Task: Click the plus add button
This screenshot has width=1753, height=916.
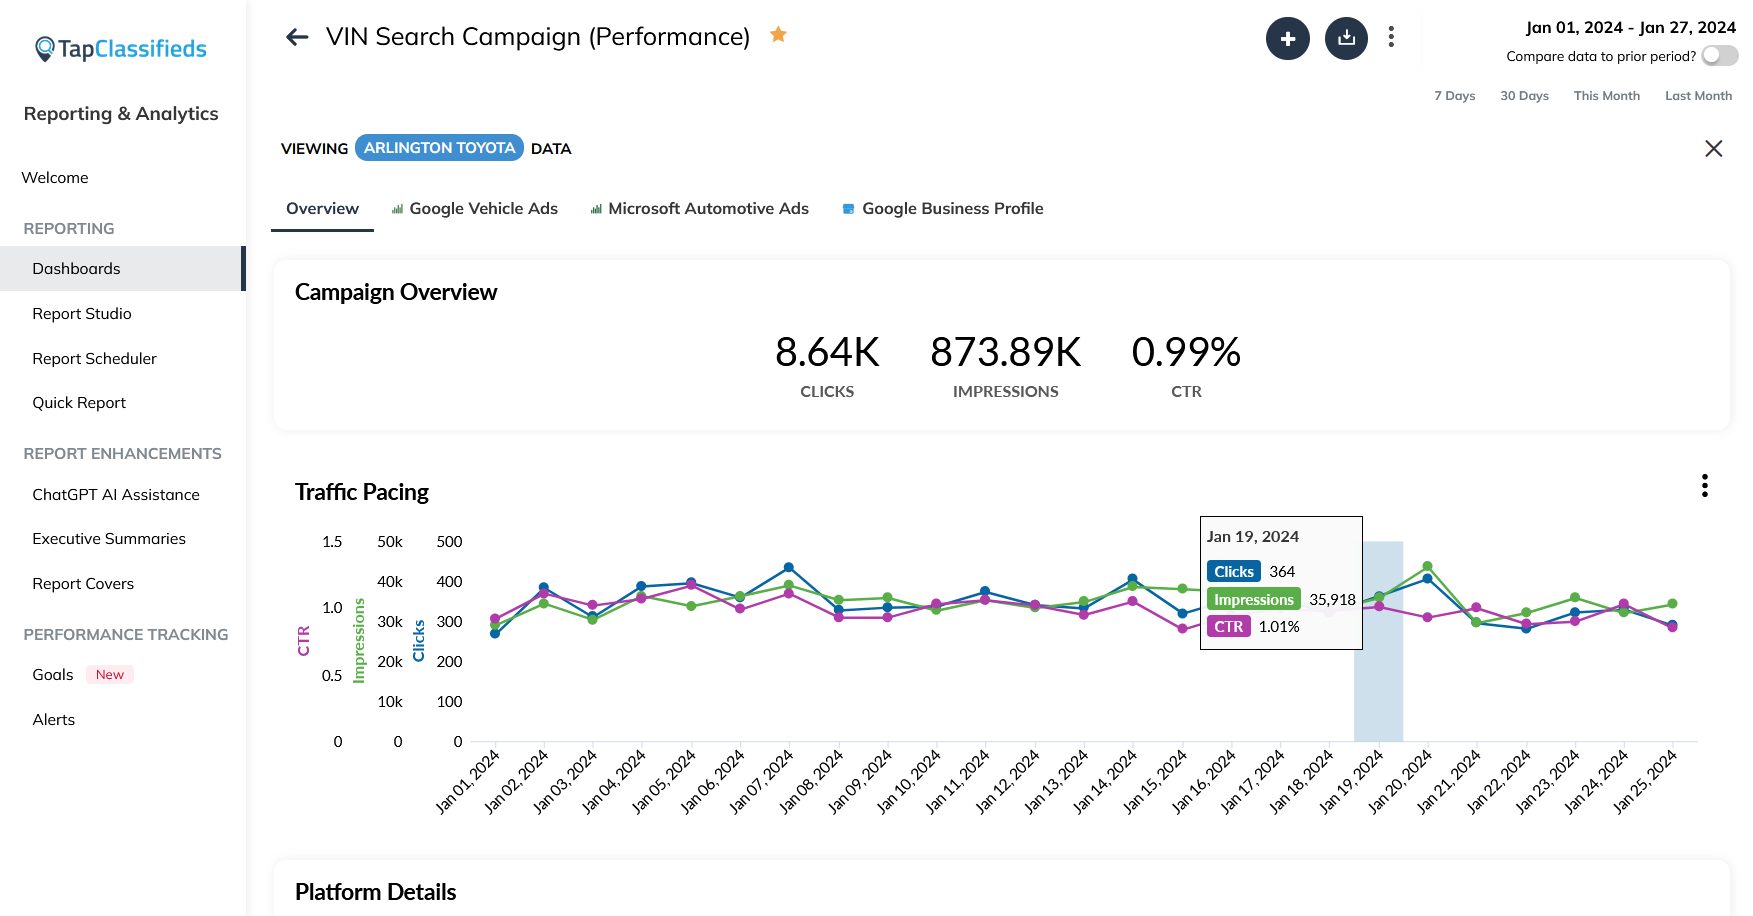Action: tap(1287, 39)
